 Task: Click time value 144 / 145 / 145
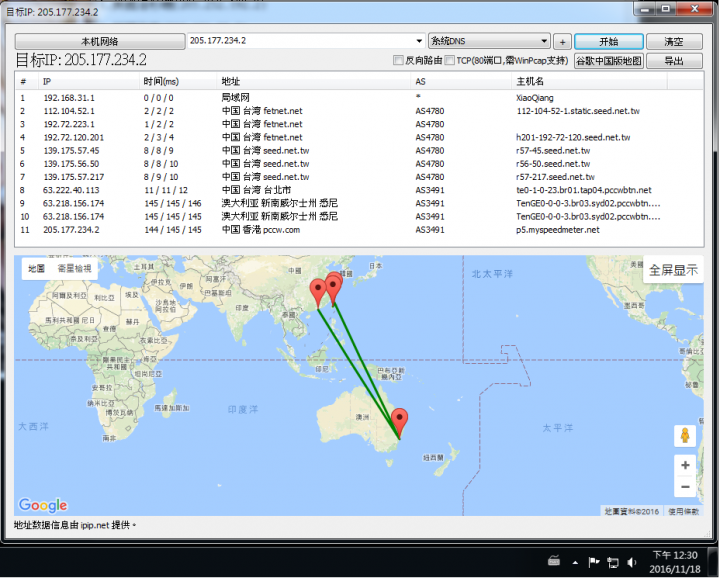click(173, 230)
